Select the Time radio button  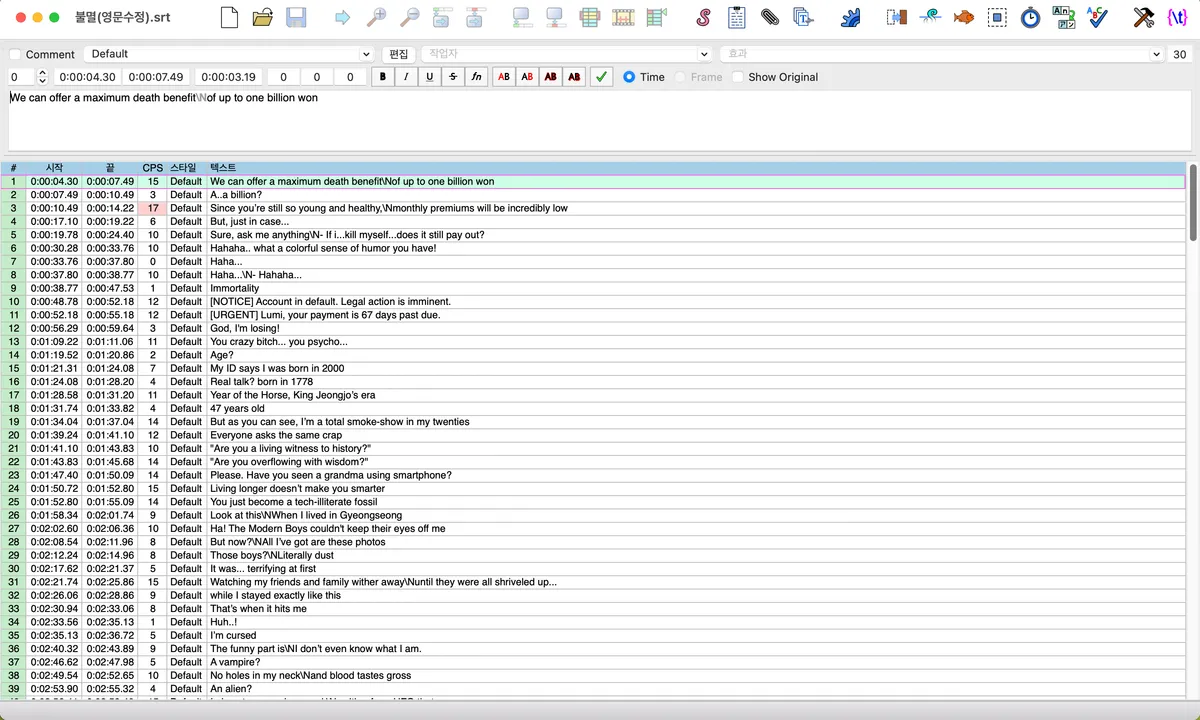pos(629,77)
